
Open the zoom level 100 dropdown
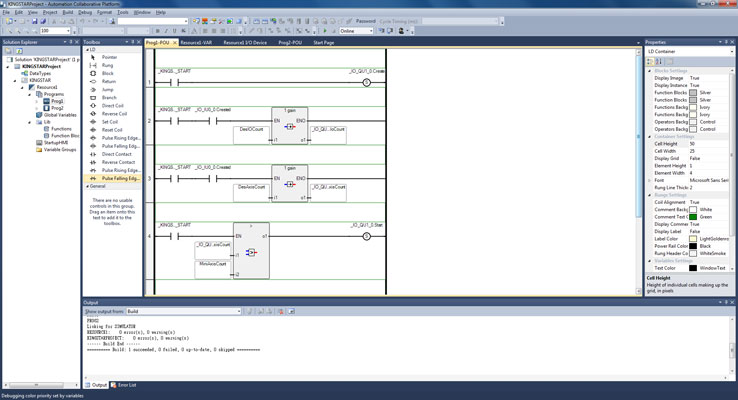click(x=69, y=31)
